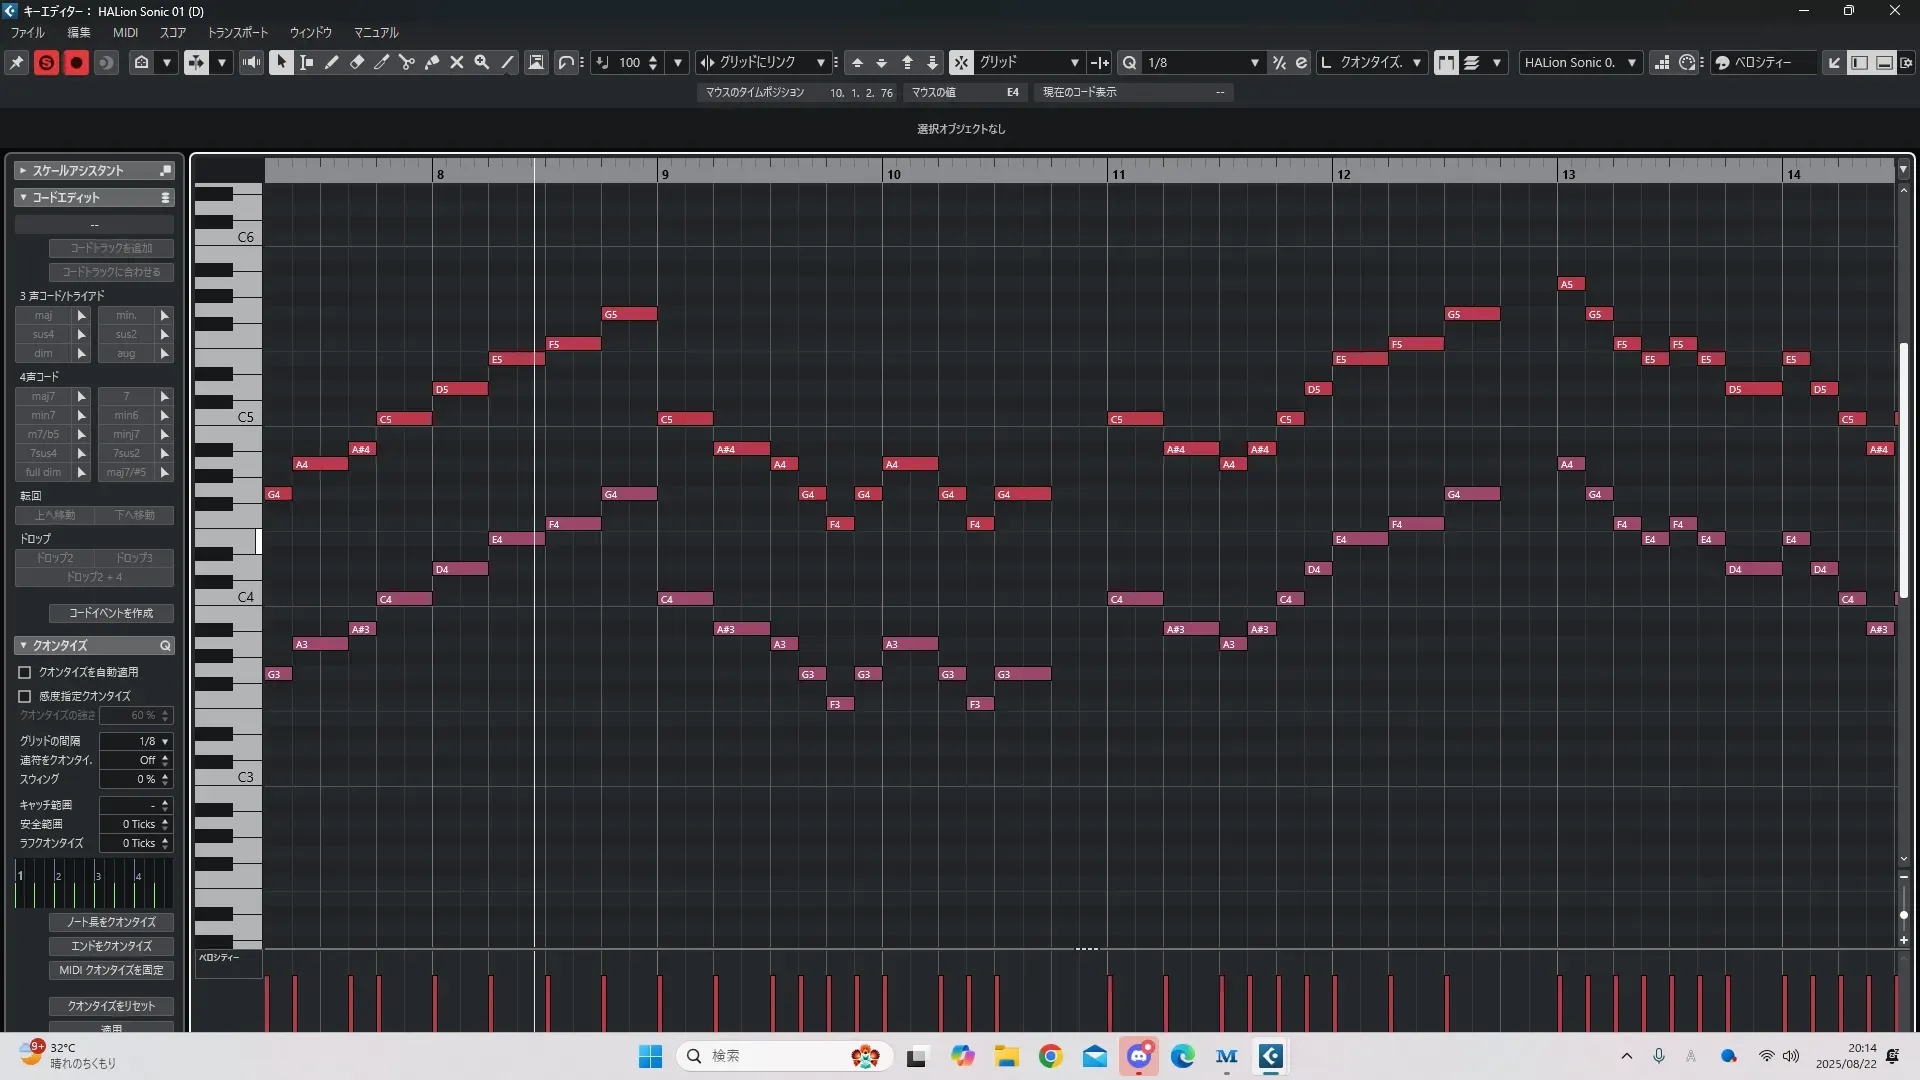Screen dimensions: 1920x1080
Task: Select the Erase tool
Action: coord(356,62)
